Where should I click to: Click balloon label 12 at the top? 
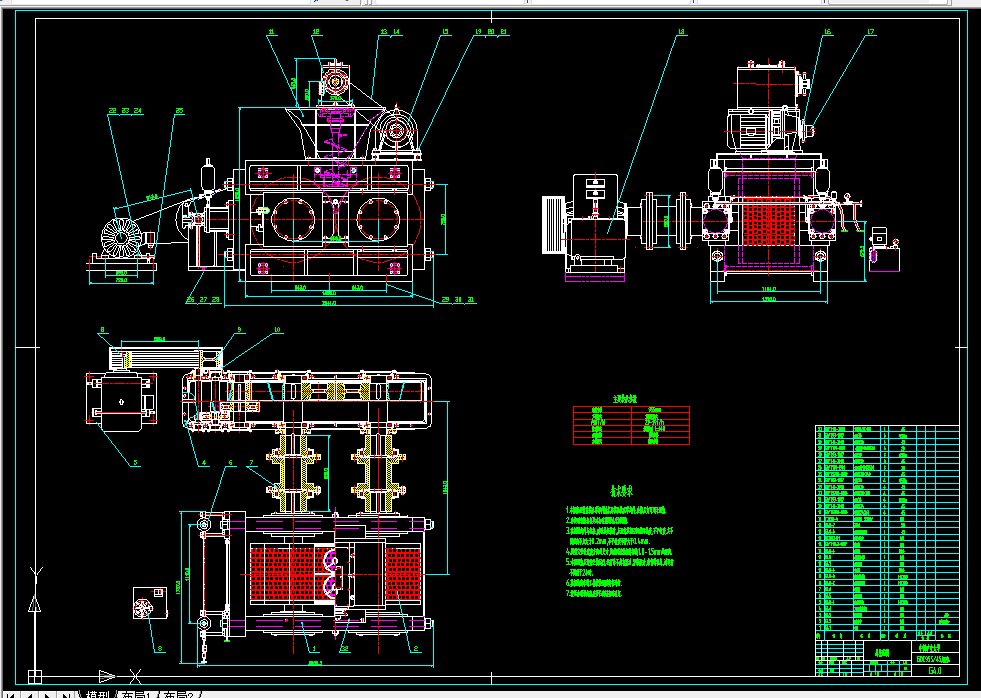click(x=316, y=32)
